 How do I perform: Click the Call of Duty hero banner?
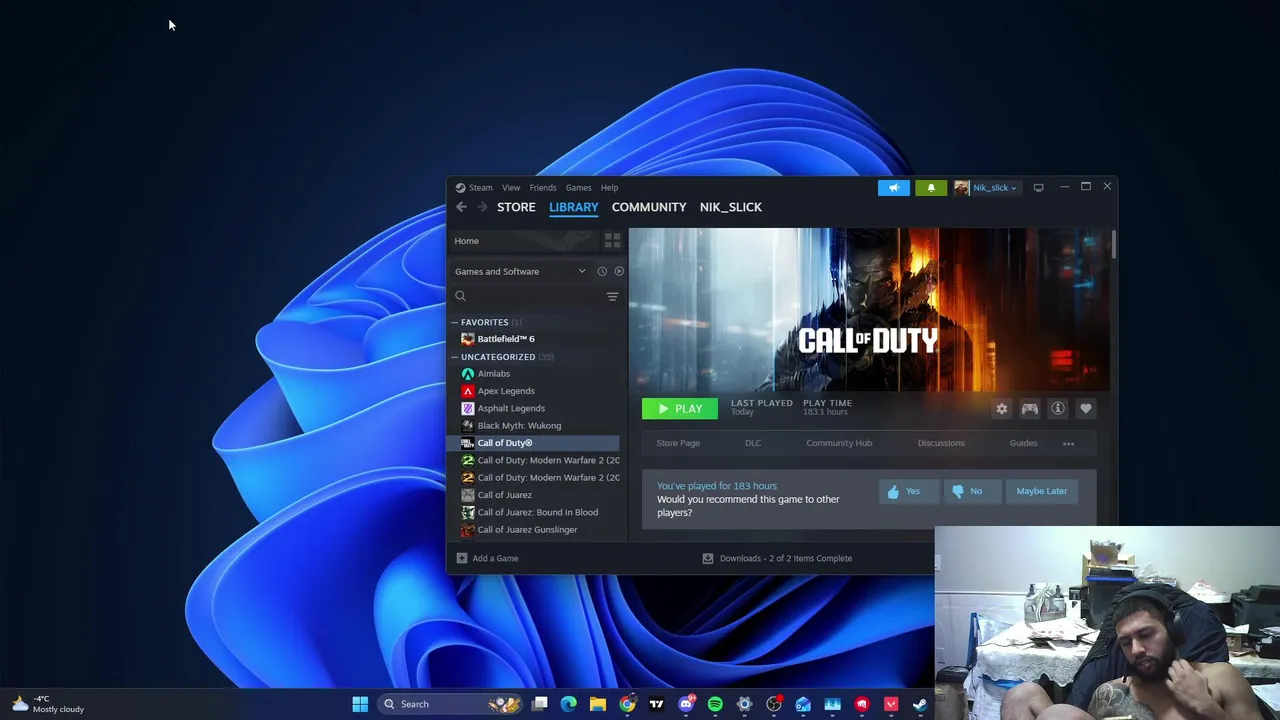point(869,310)
